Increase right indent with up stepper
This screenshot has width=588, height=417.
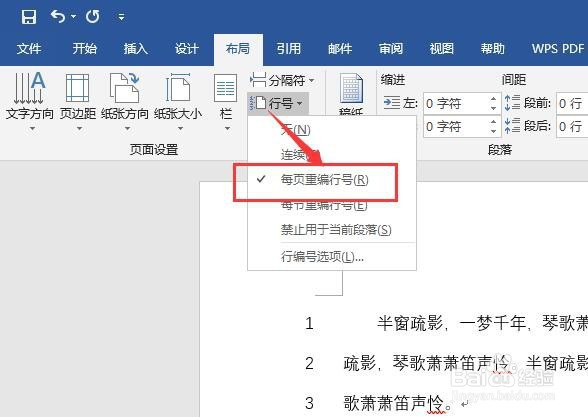[x=494, y=122]
